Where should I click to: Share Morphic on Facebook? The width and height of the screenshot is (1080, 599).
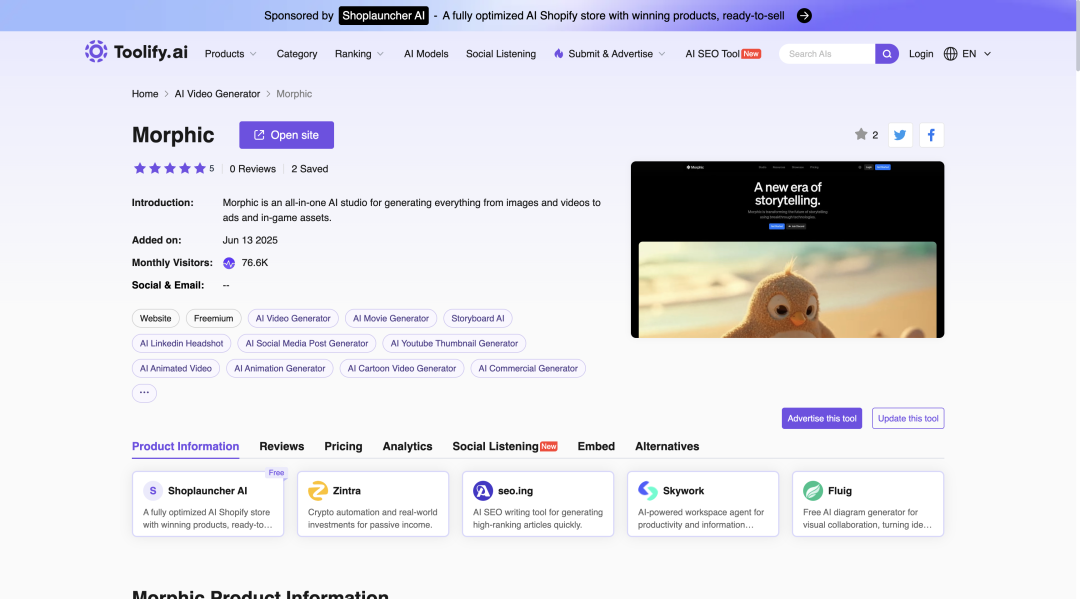point(931,135)
